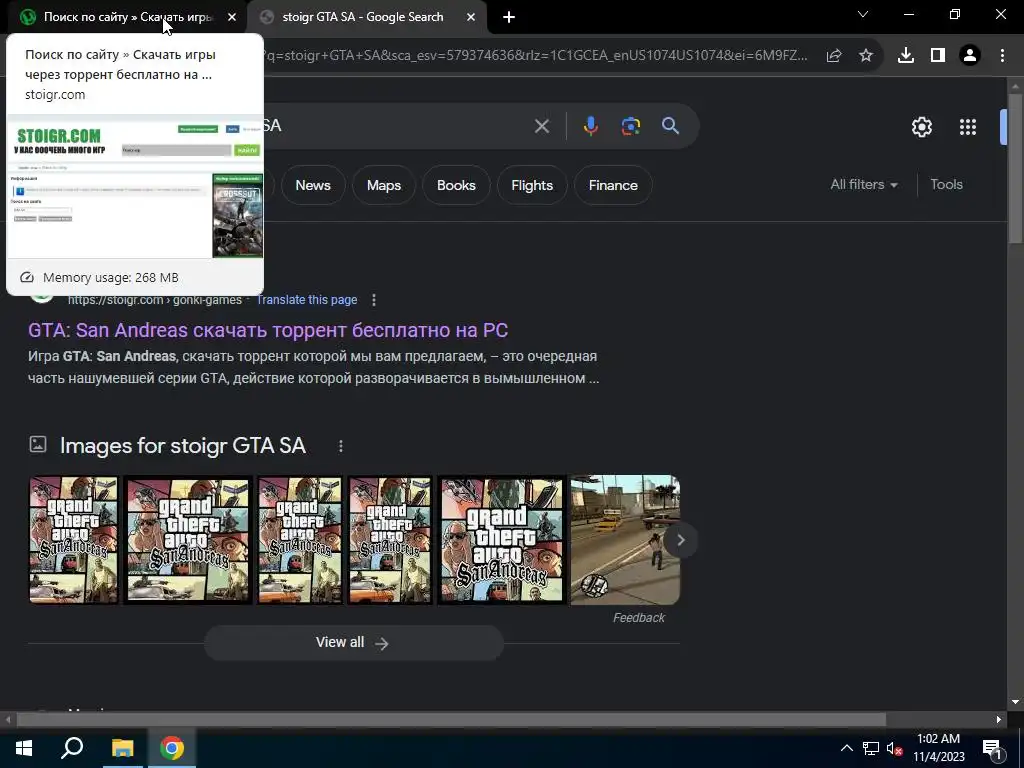Viewport: 1024px width, 768px height.
Task: Click the horizontal page scrollbar
Action: point(451,719)
